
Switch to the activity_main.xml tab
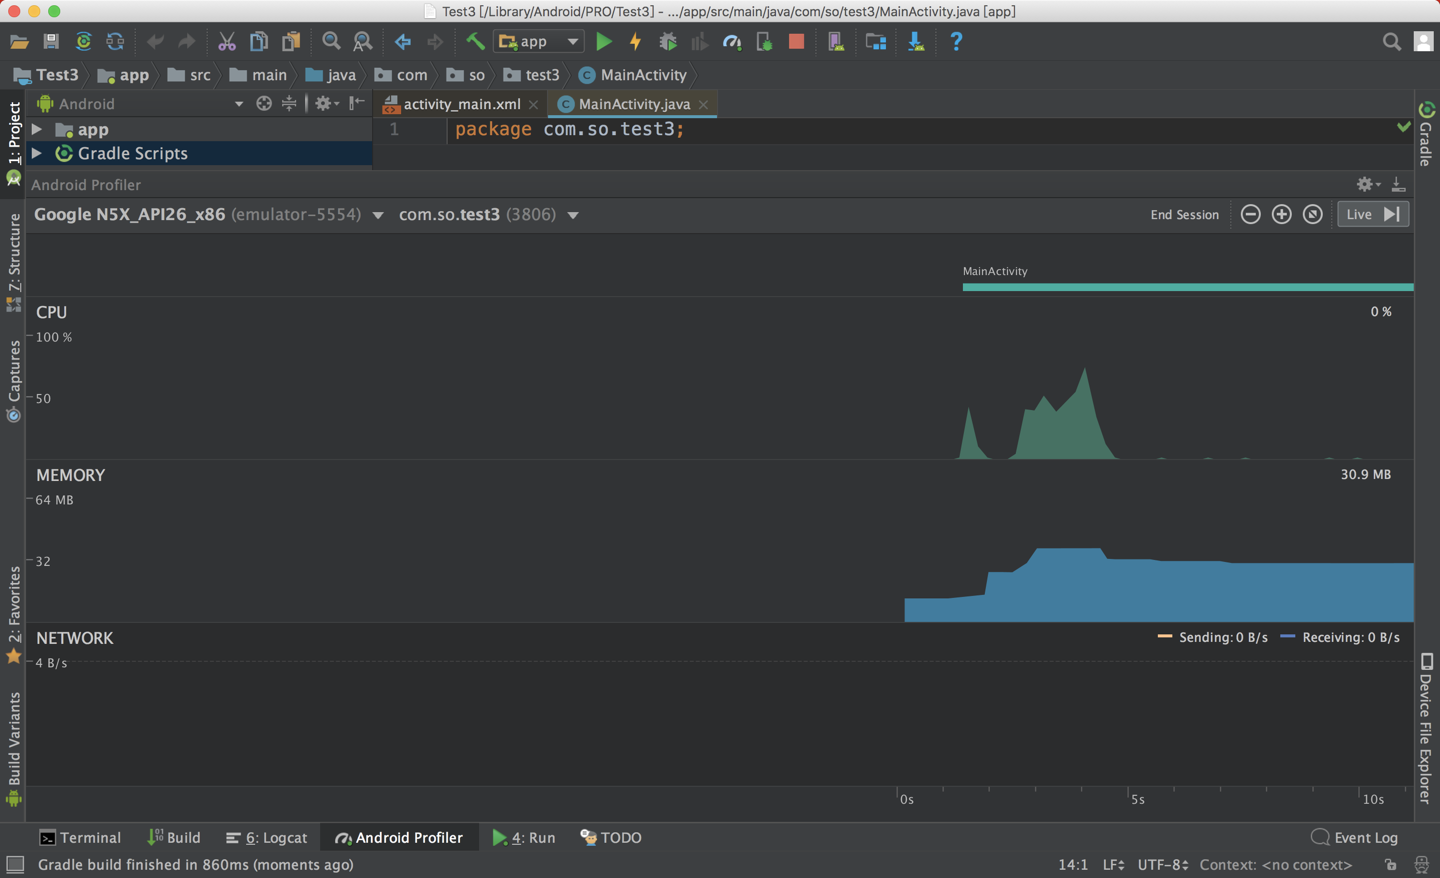[x=461, y=104]
